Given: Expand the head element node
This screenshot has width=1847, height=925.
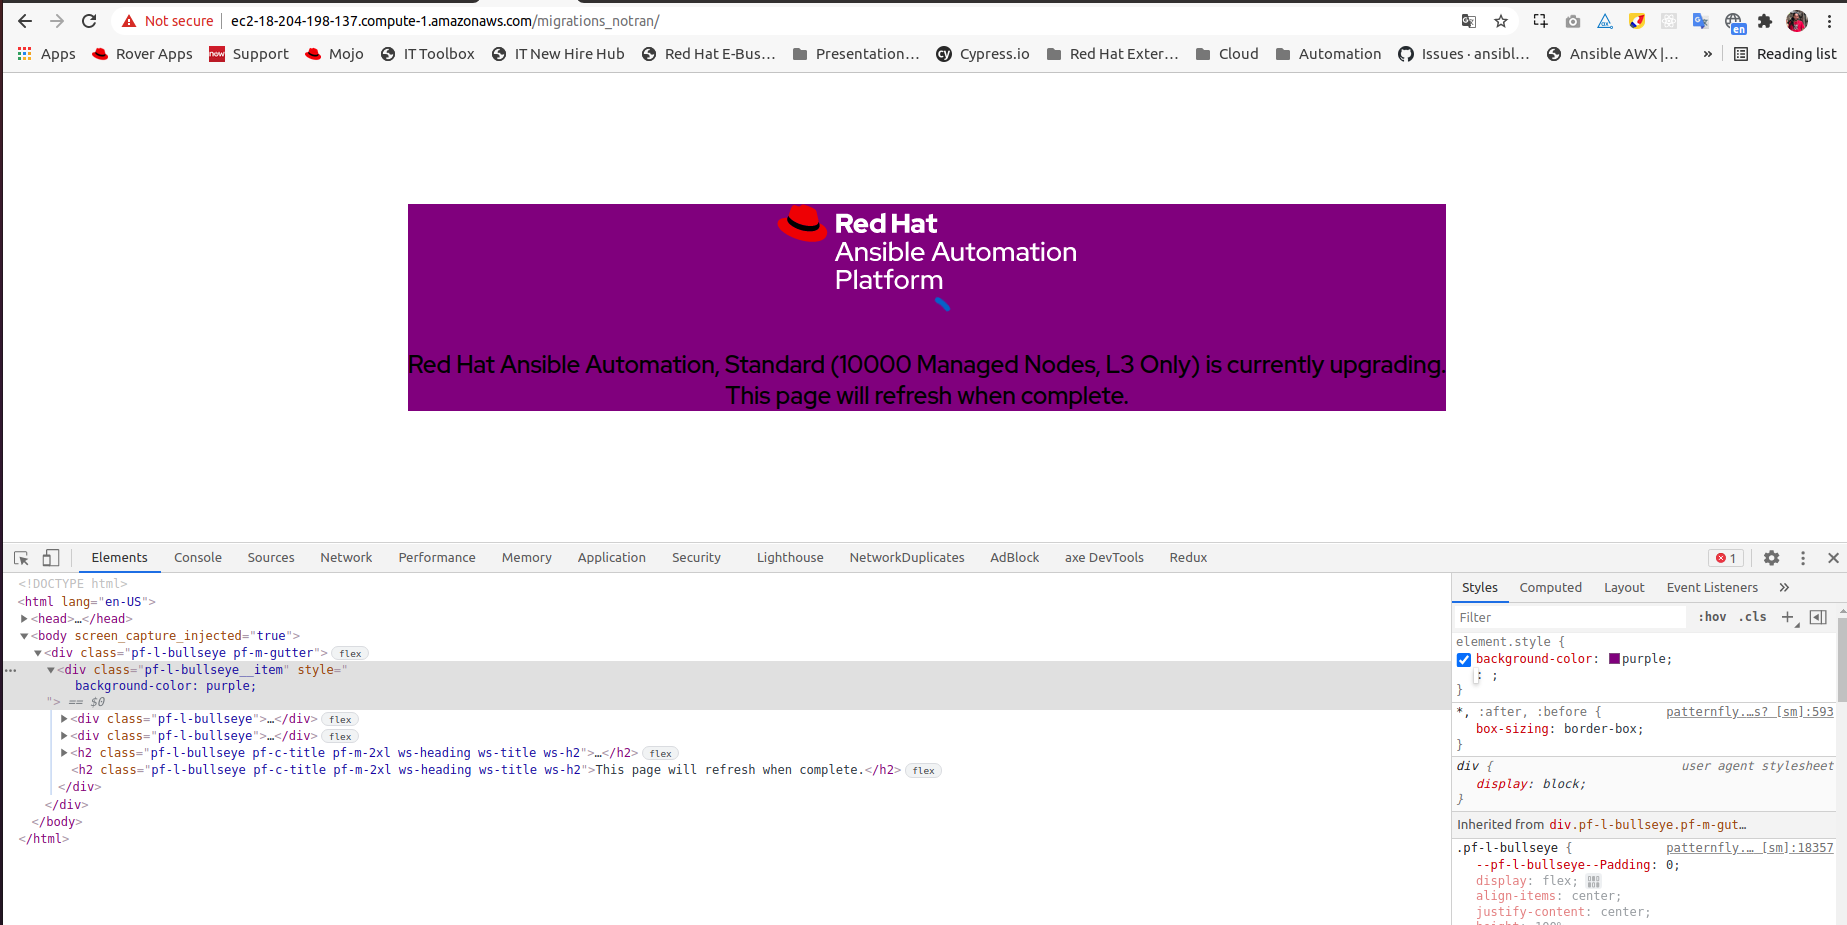Looking at the screenshot, I should point(24,619).
